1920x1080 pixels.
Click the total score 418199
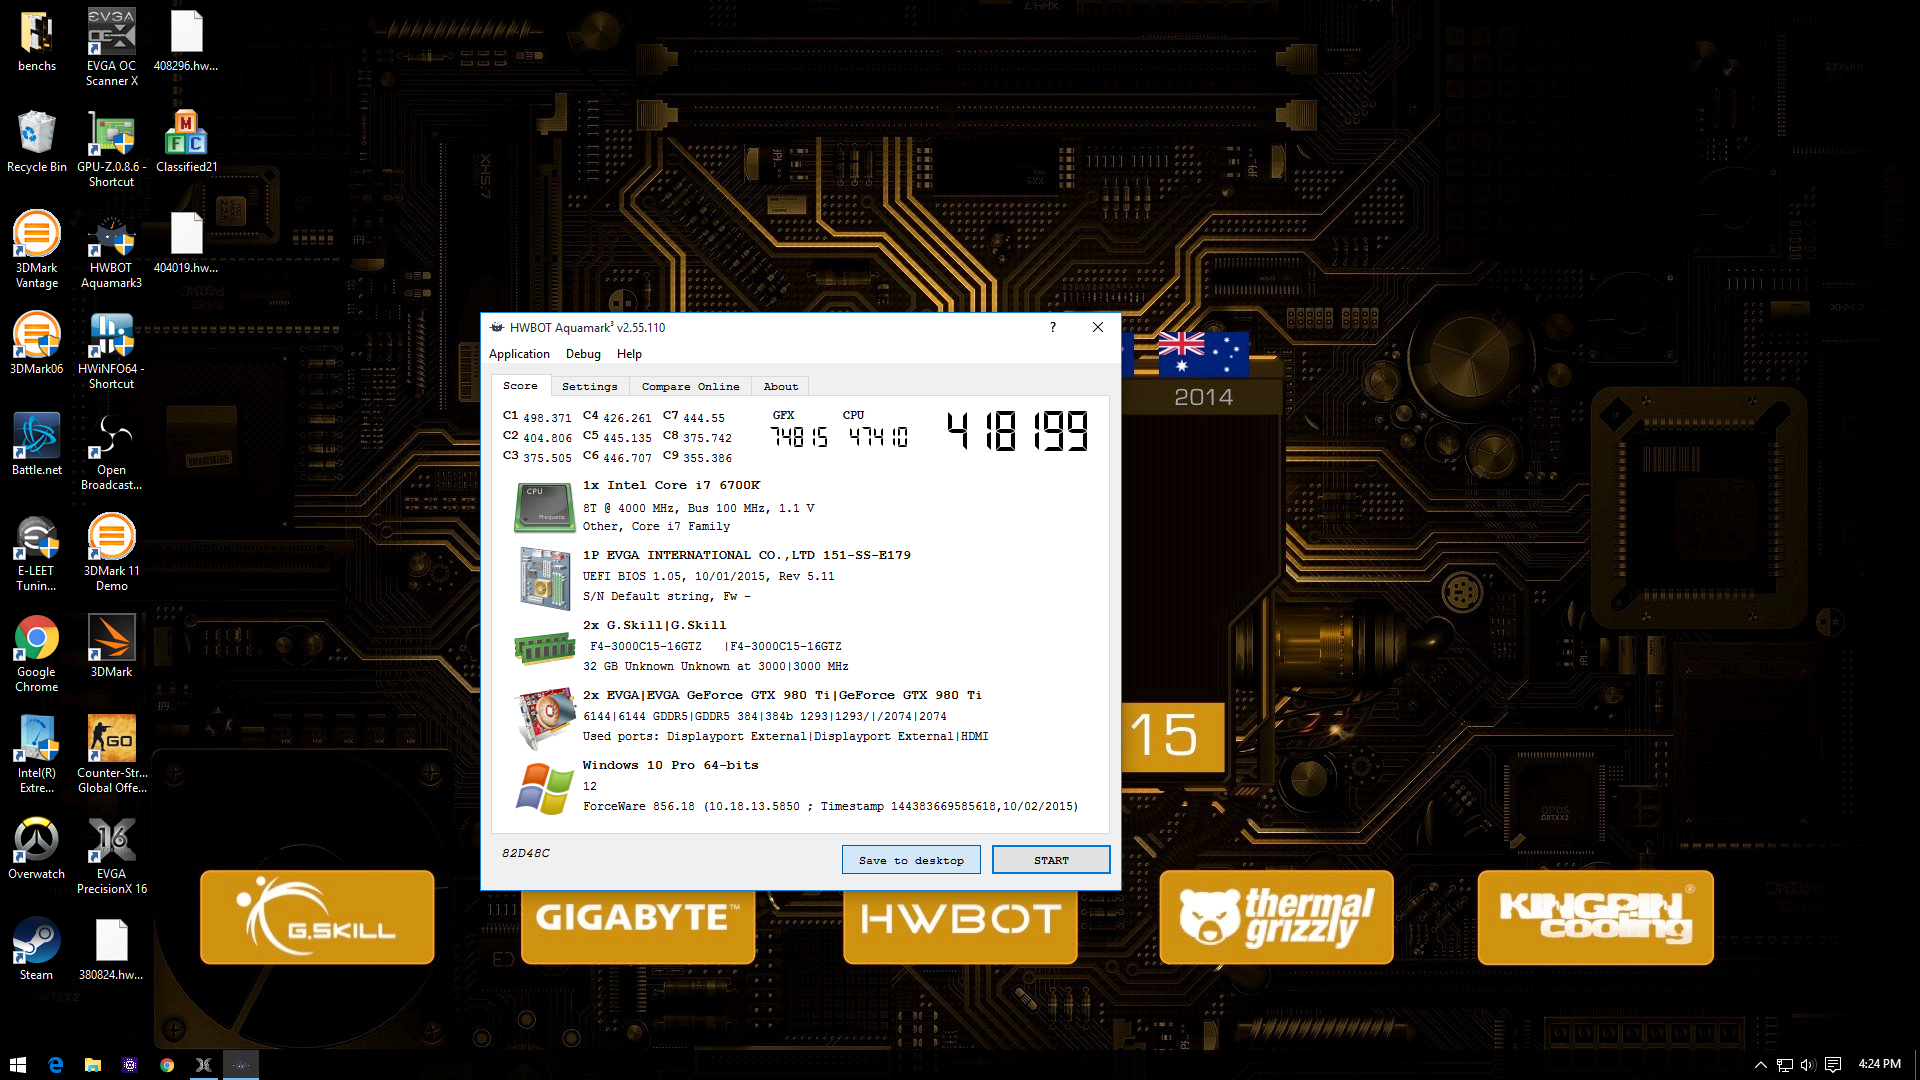pyautogui.click(x=1017, y=431)
